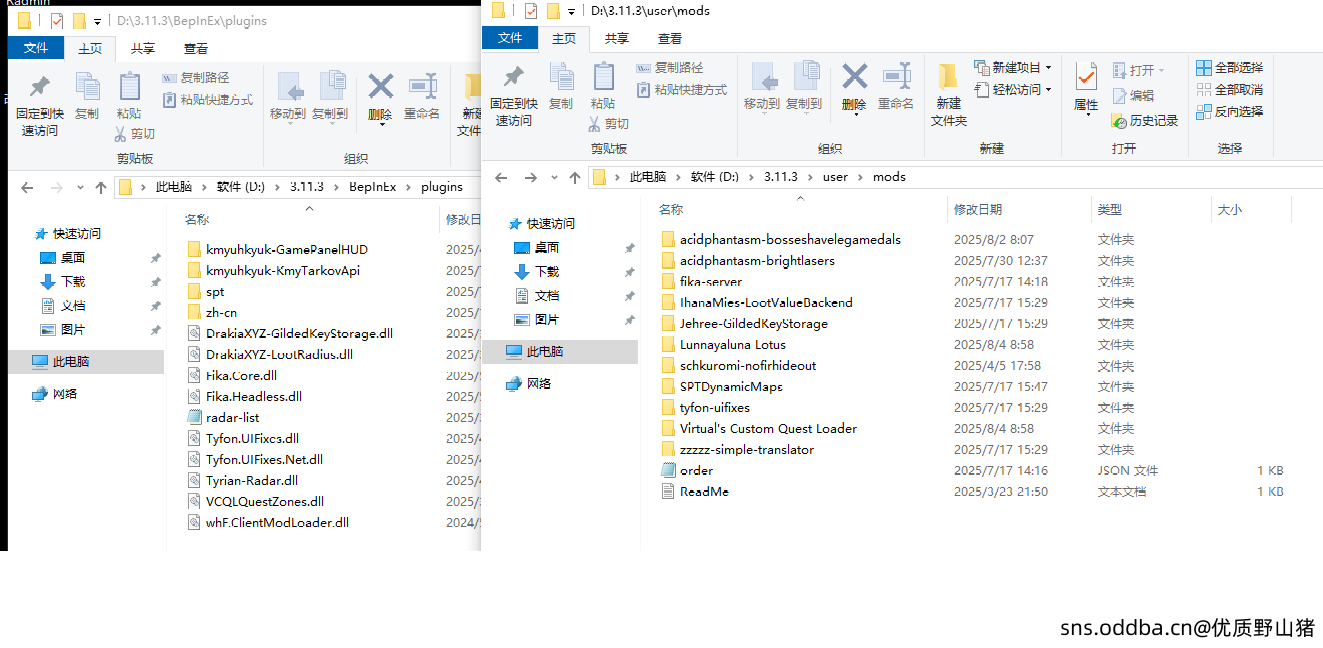The image size is (1323, 648).
Task: Click 新建文件夹 in the mods window ribbon
Action: pos(948,95)
